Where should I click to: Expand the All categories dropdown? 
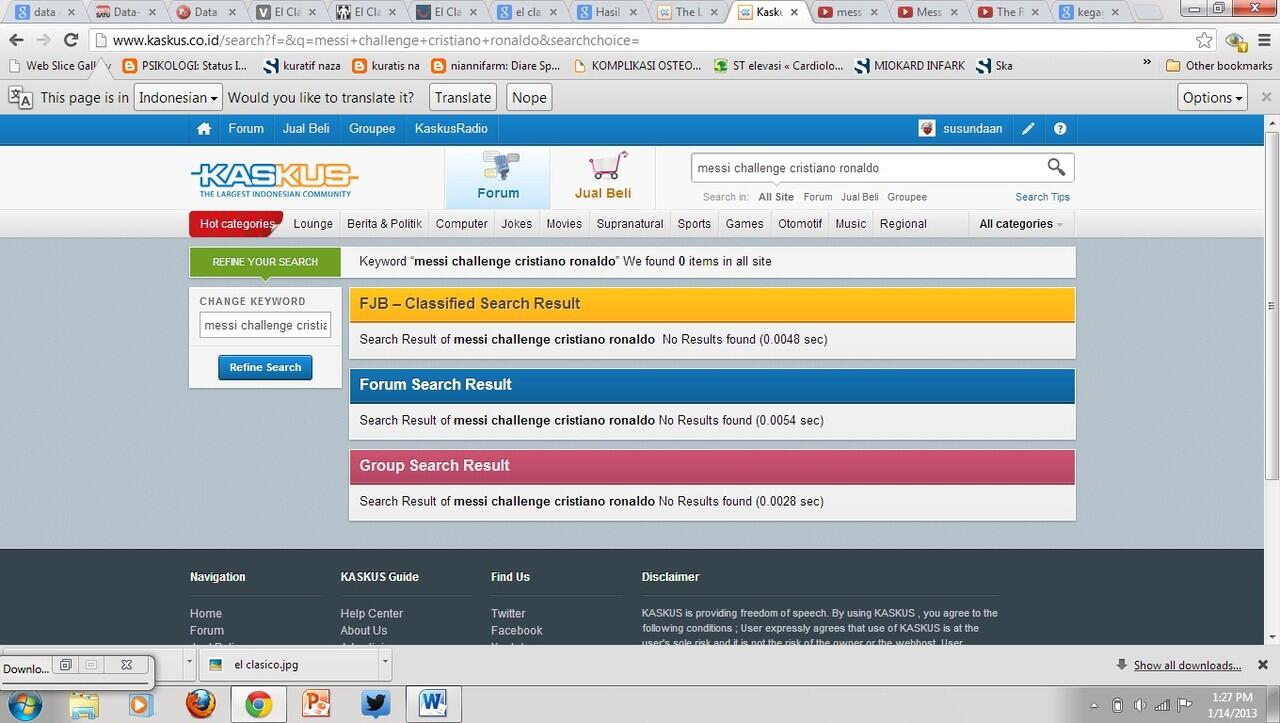pos(1021,224)
